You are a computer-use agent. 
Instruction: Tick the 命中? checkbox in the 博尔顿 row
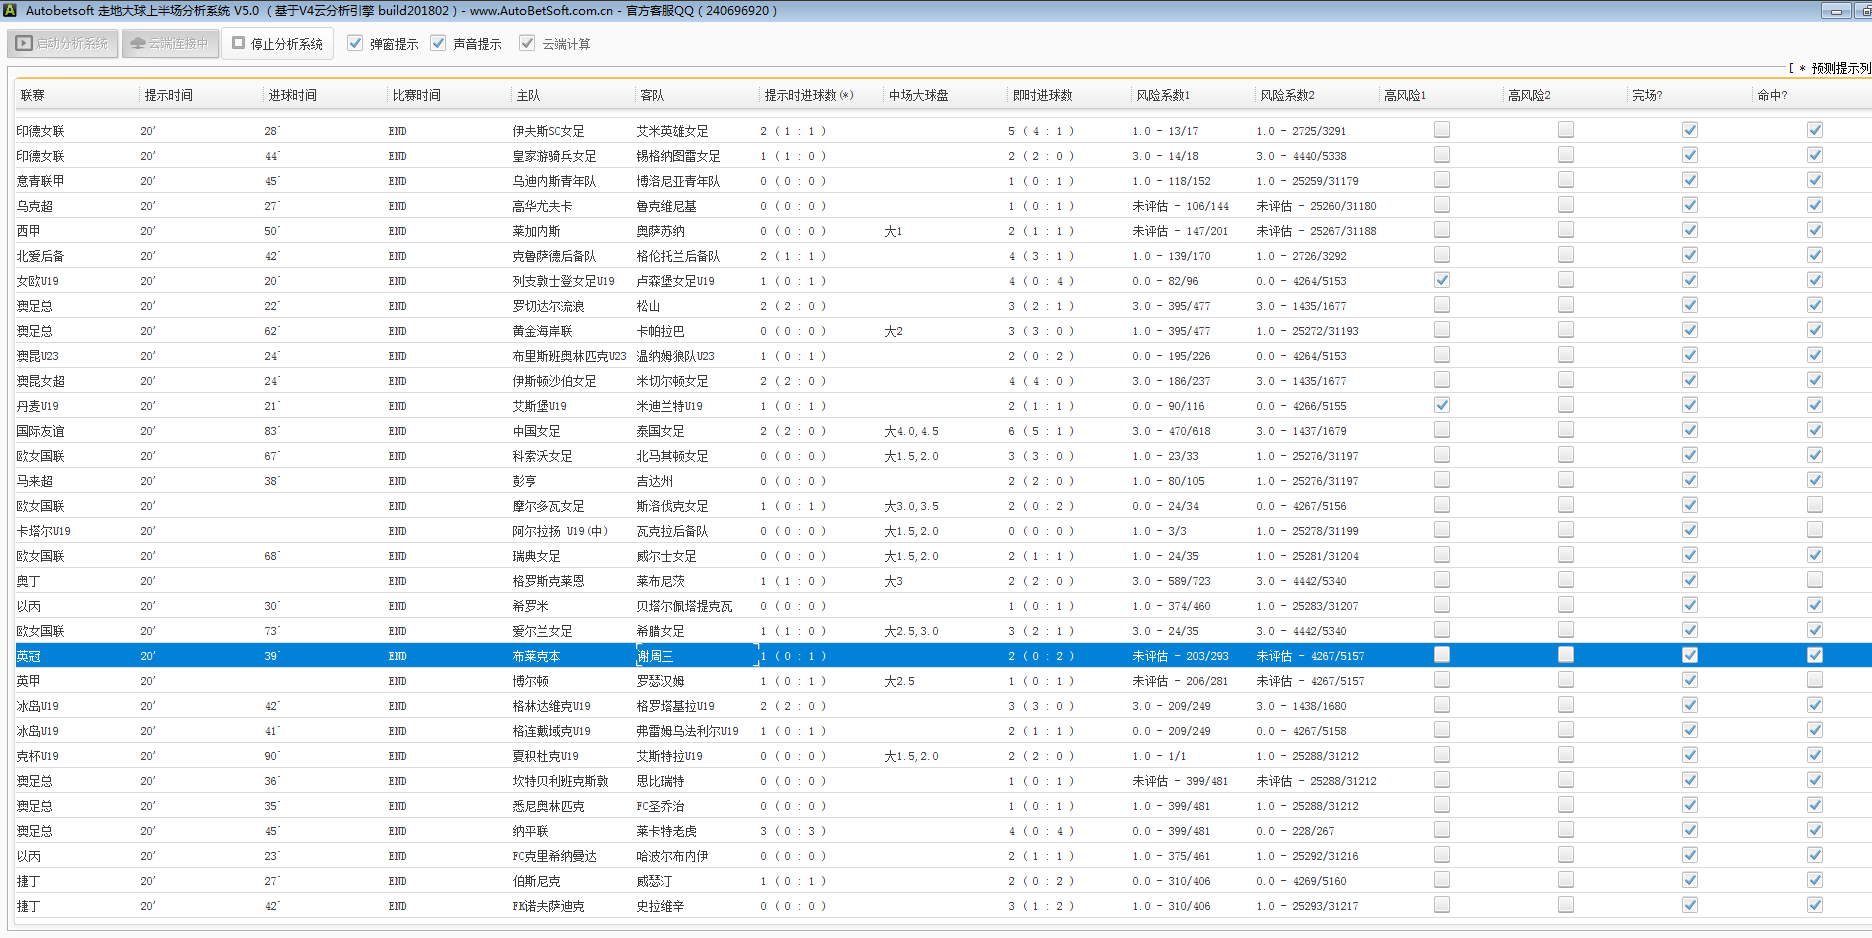pyautogui.click(x=1814, y=680)
